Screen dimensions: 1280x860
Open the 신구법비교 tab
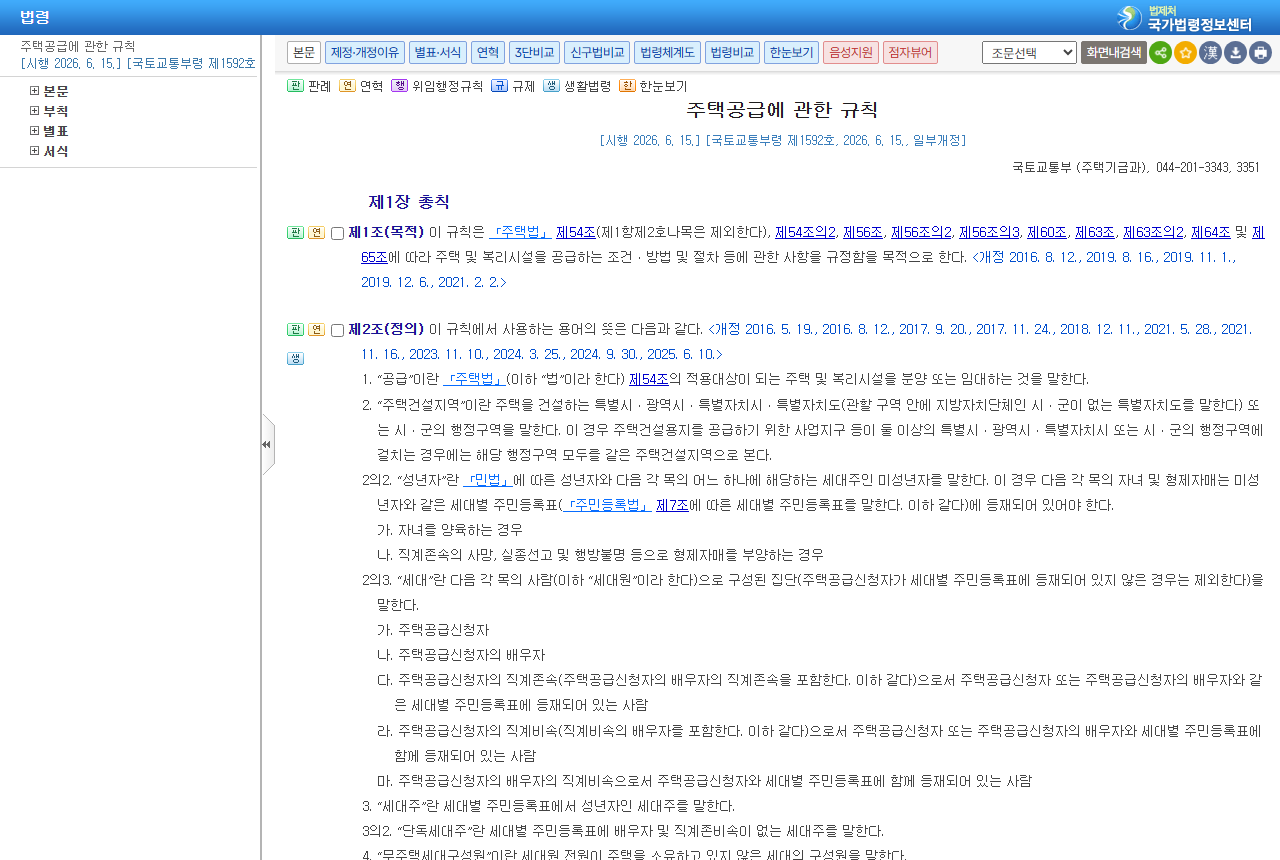597,53
